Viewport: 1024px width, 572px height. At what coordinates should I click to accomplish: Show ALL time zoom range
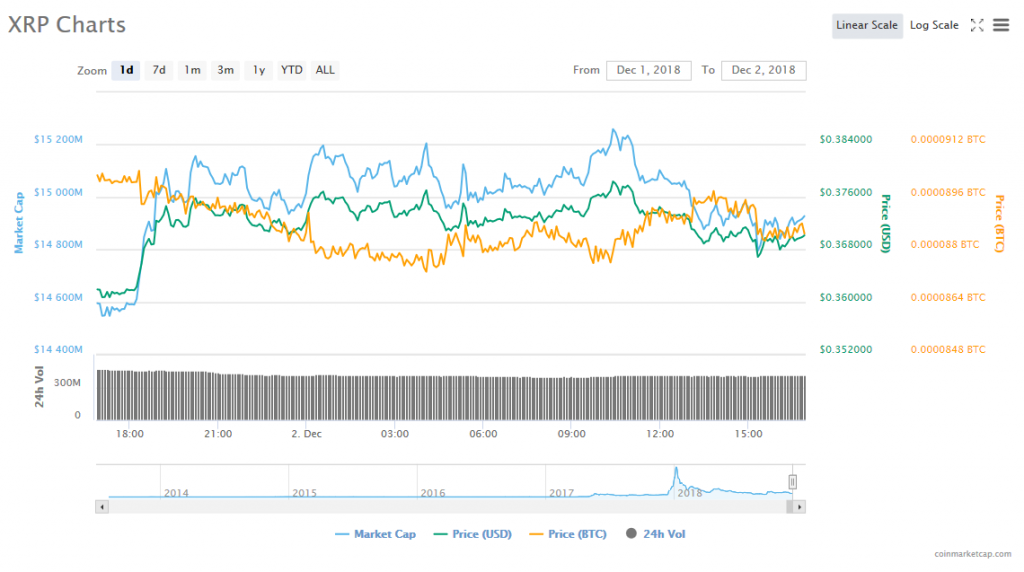click(x=325, y=70)
